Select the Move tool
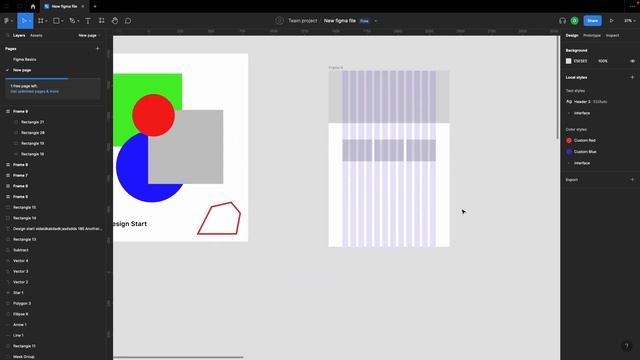640x360 pixels. [23, 21]
